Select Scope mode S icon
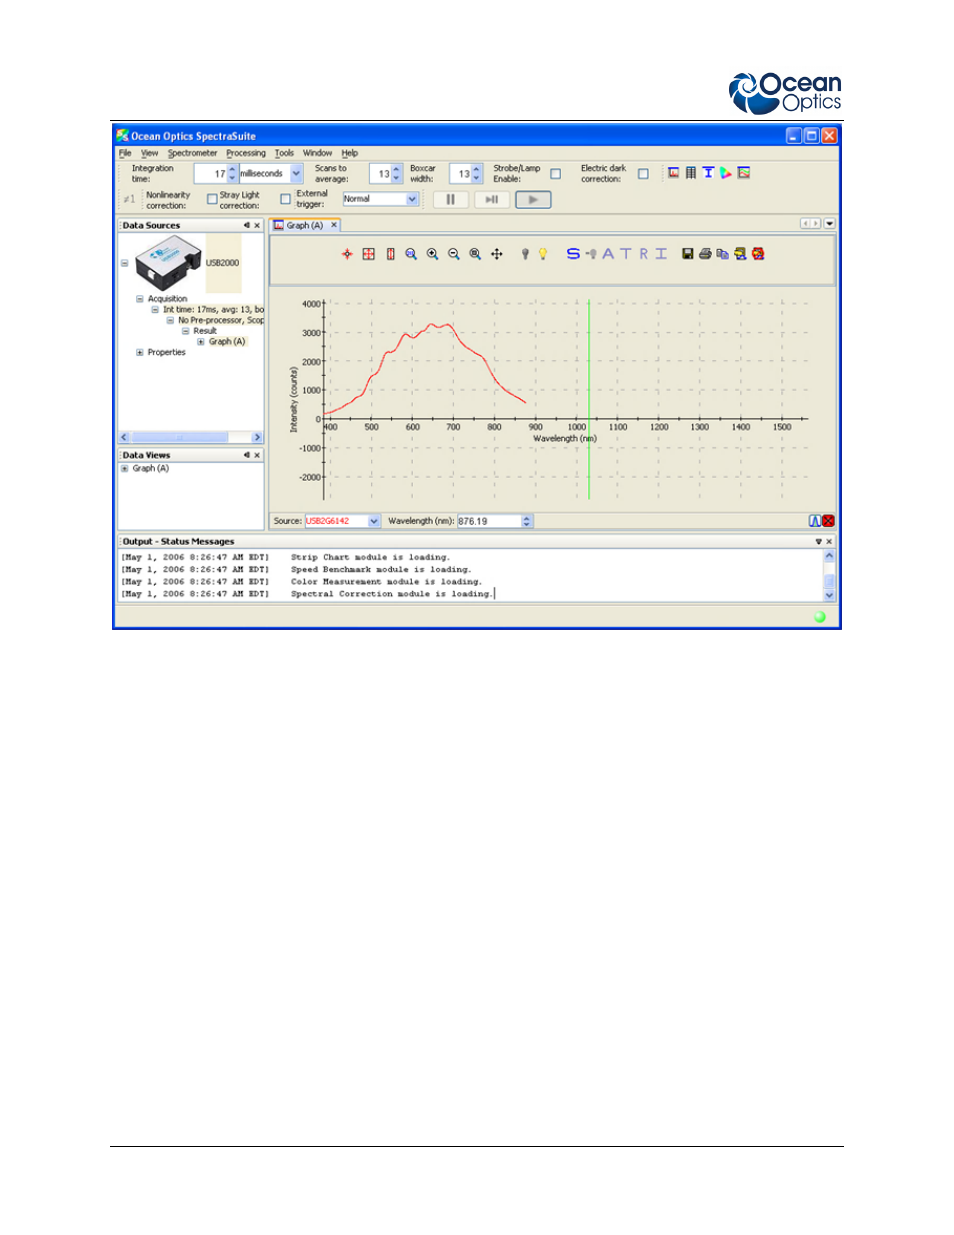This screenshot has height=1235, width=954. [x=572, y=254]
